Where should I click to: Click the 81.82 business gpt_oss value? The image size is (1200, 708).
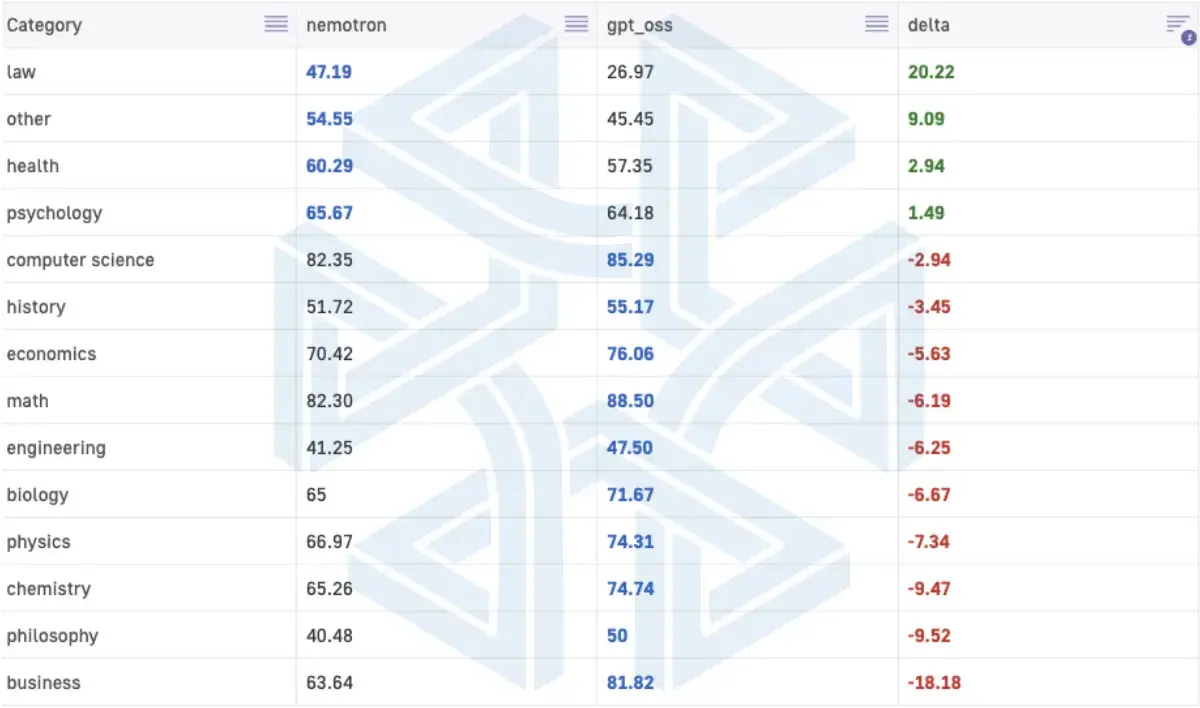[630, 682]
